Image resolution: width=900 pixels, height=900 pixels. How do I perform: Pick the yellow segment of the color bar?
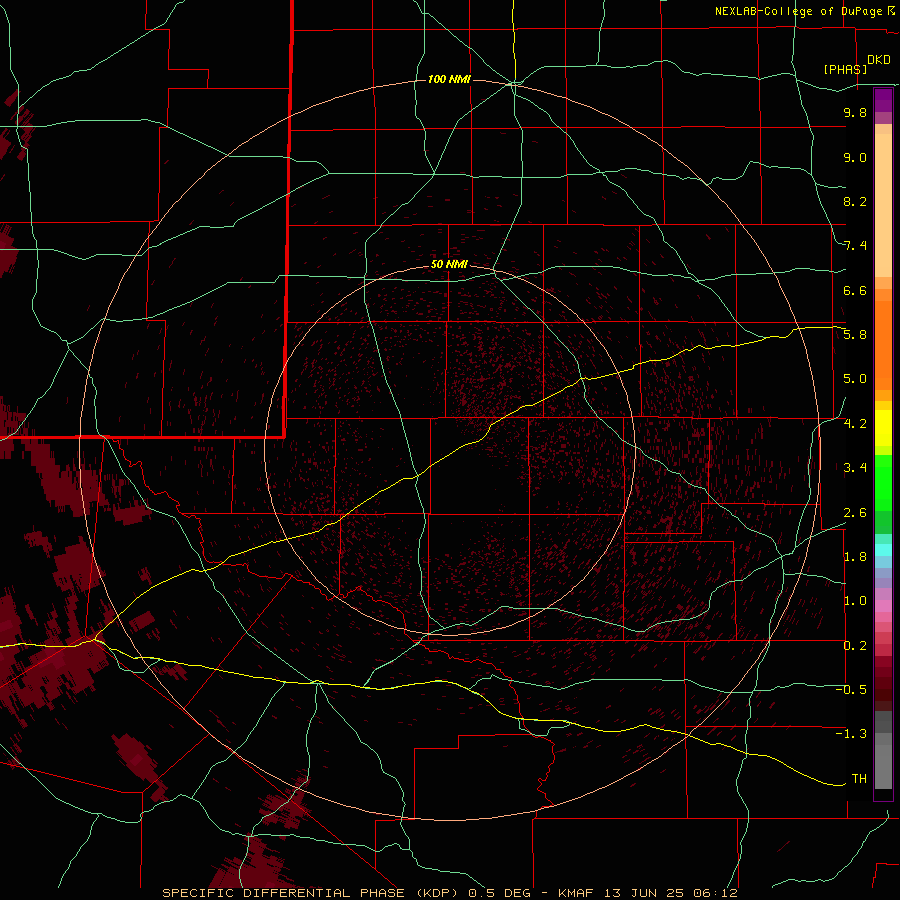click(x=883, y=428)
